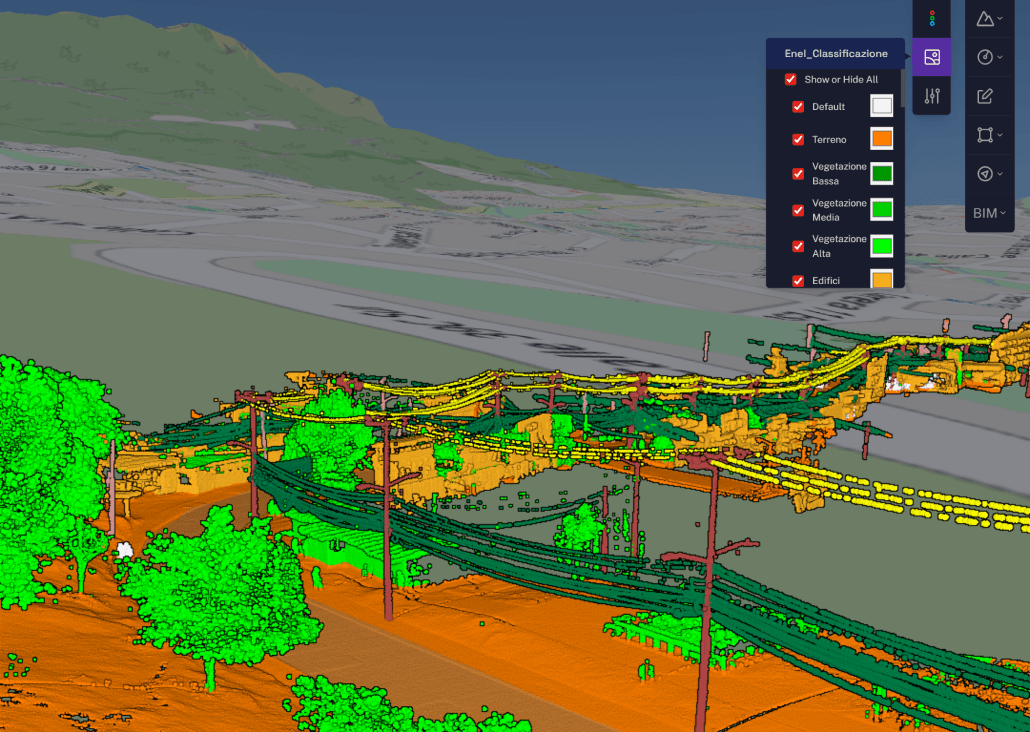1030x732 pixels.
Task: Open the chevron beside the mountain icon
Action: (x=1001, y=18)
